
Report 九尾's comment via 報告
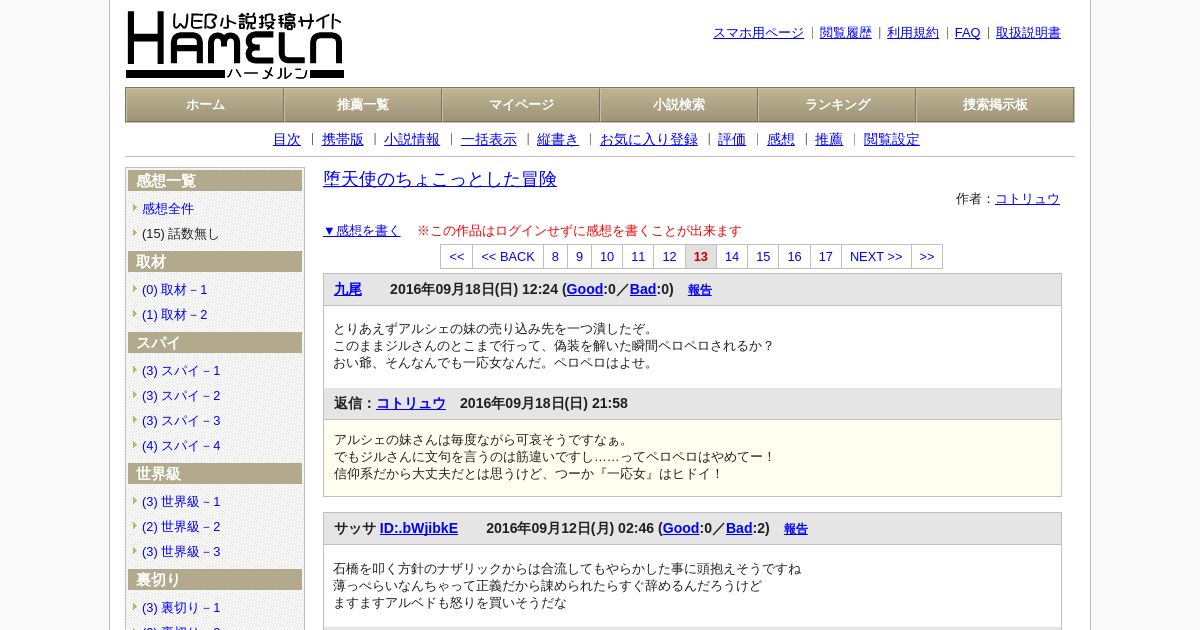coord(700,290)
